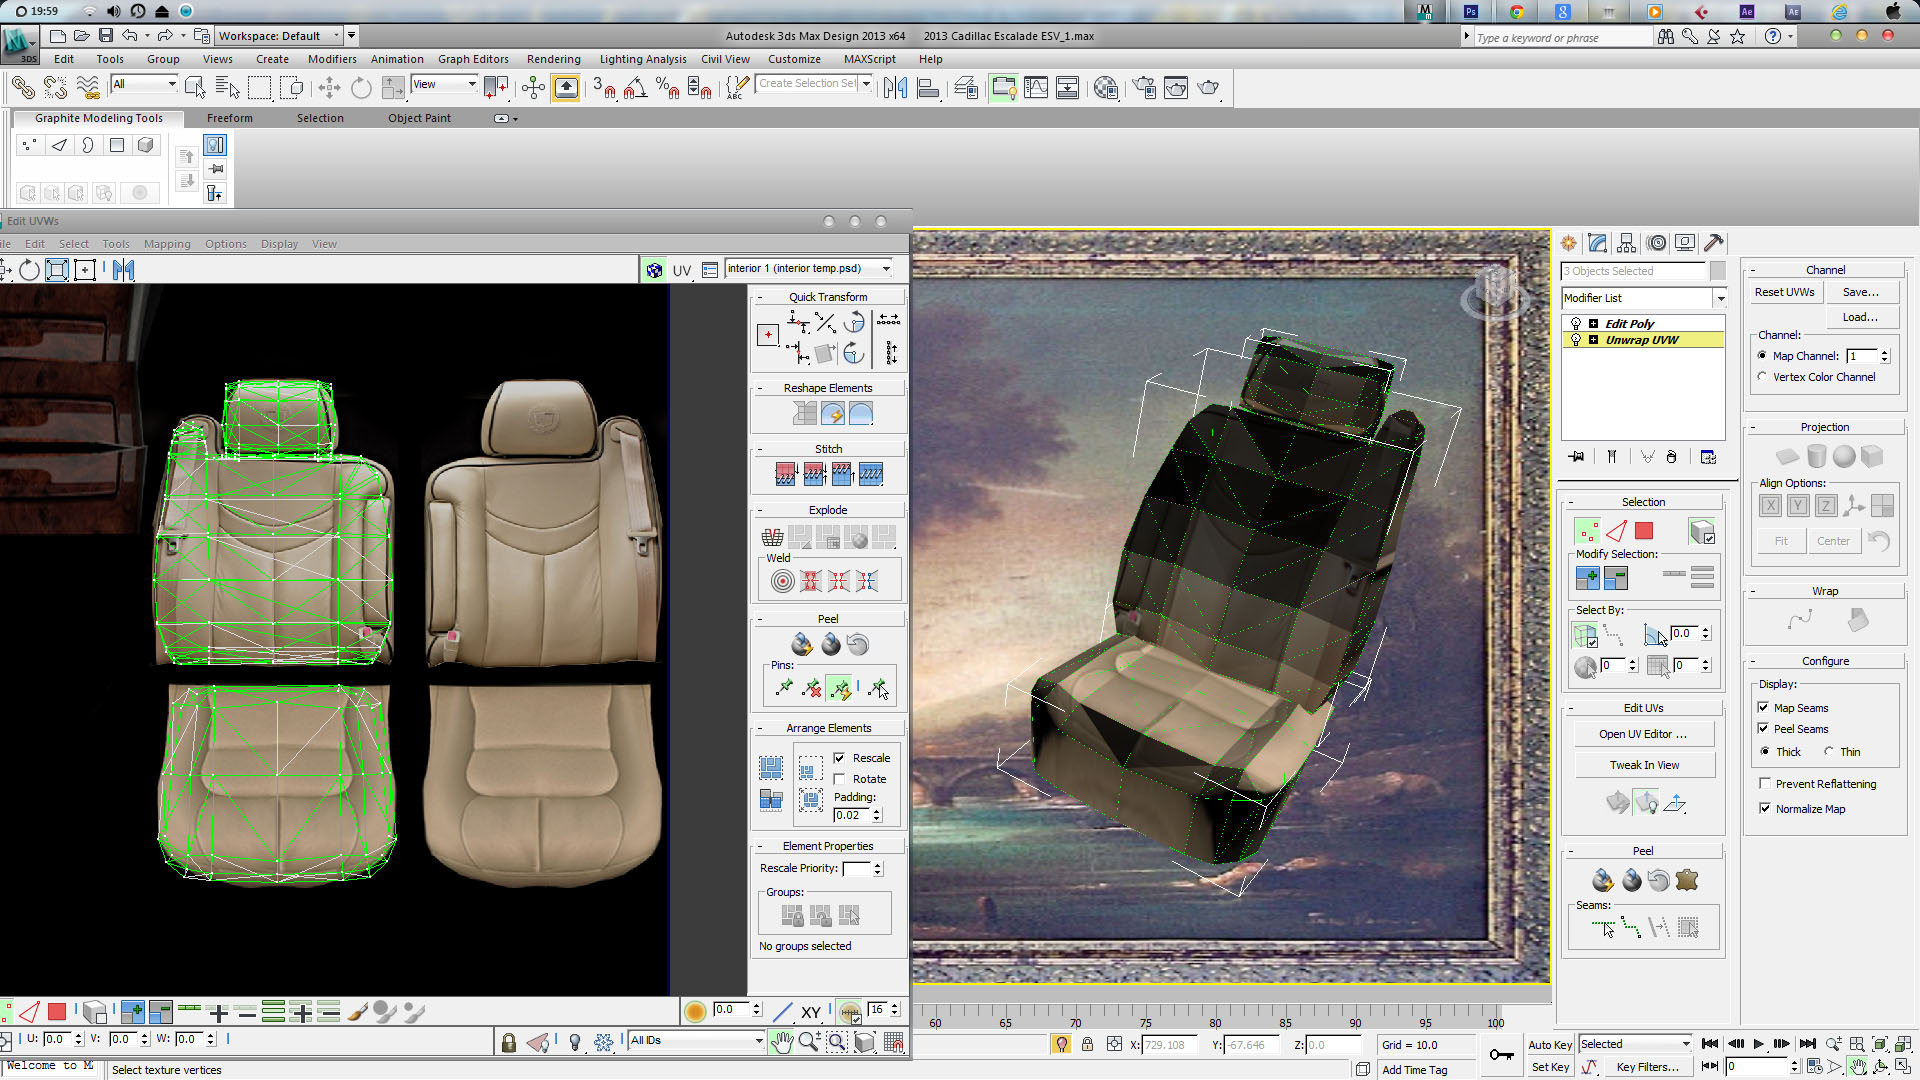Click the Select and Move tool in main toolbar
Viewport: 1920px width, 1080px height.
tap(329, 88)
